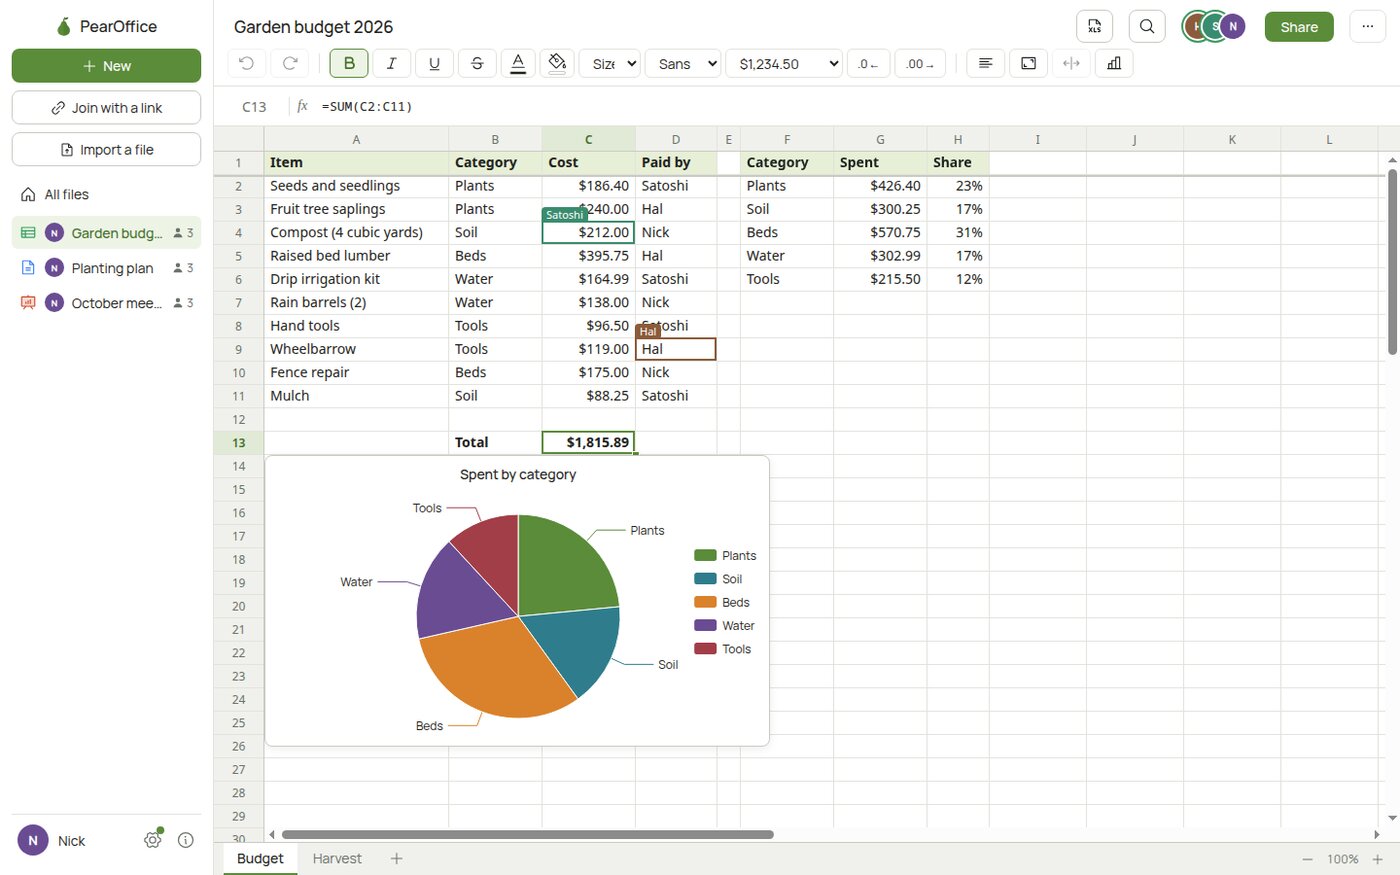The height and width of the screenshot is (875, 1400).
Task: Toggle underline formatting
Action: (x=434, y=63)
